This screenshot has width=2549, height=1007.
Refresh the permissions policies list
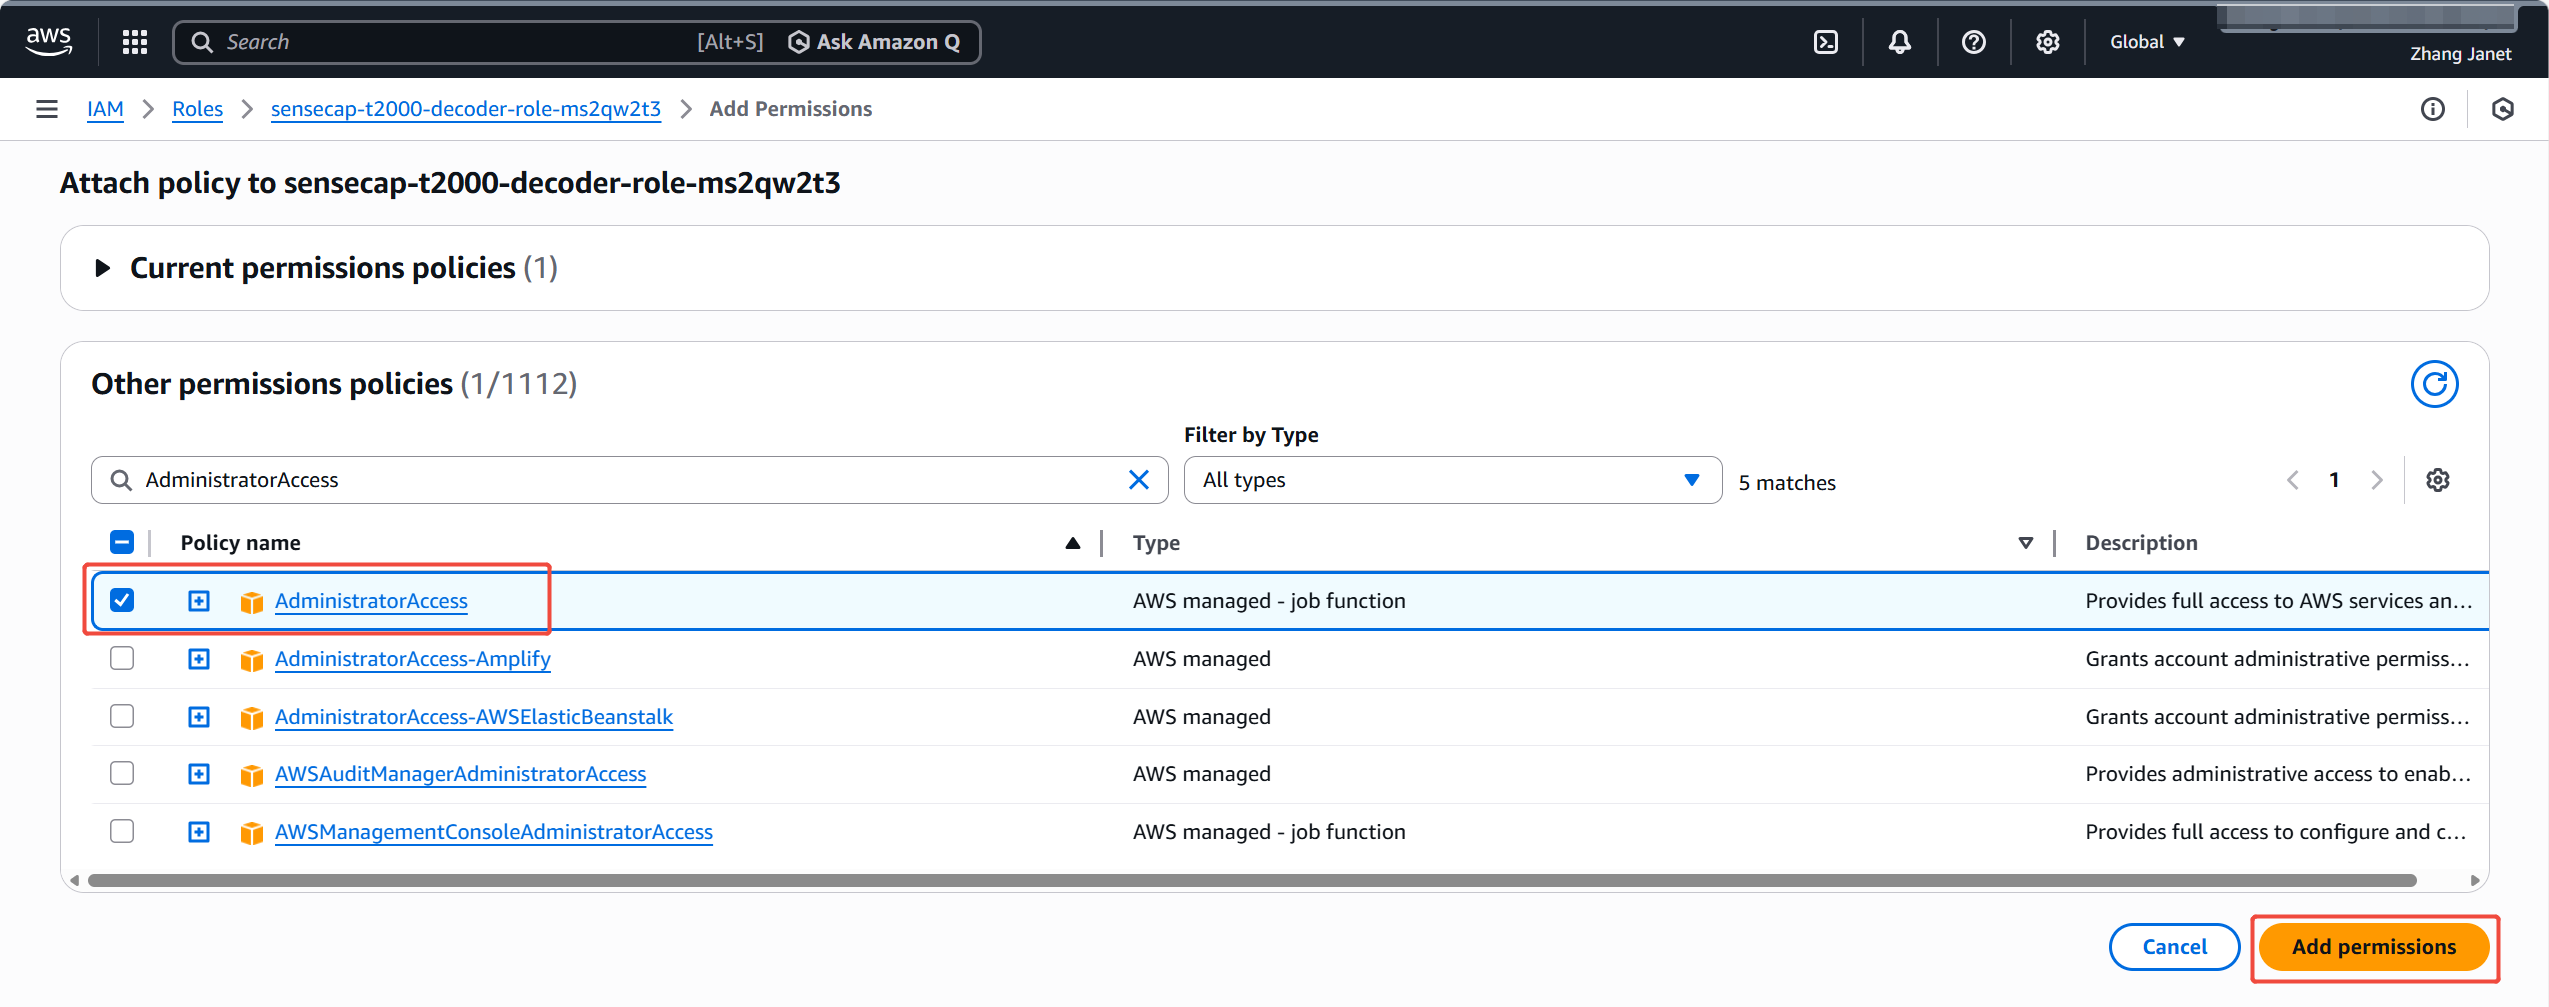click(2433, 384)
